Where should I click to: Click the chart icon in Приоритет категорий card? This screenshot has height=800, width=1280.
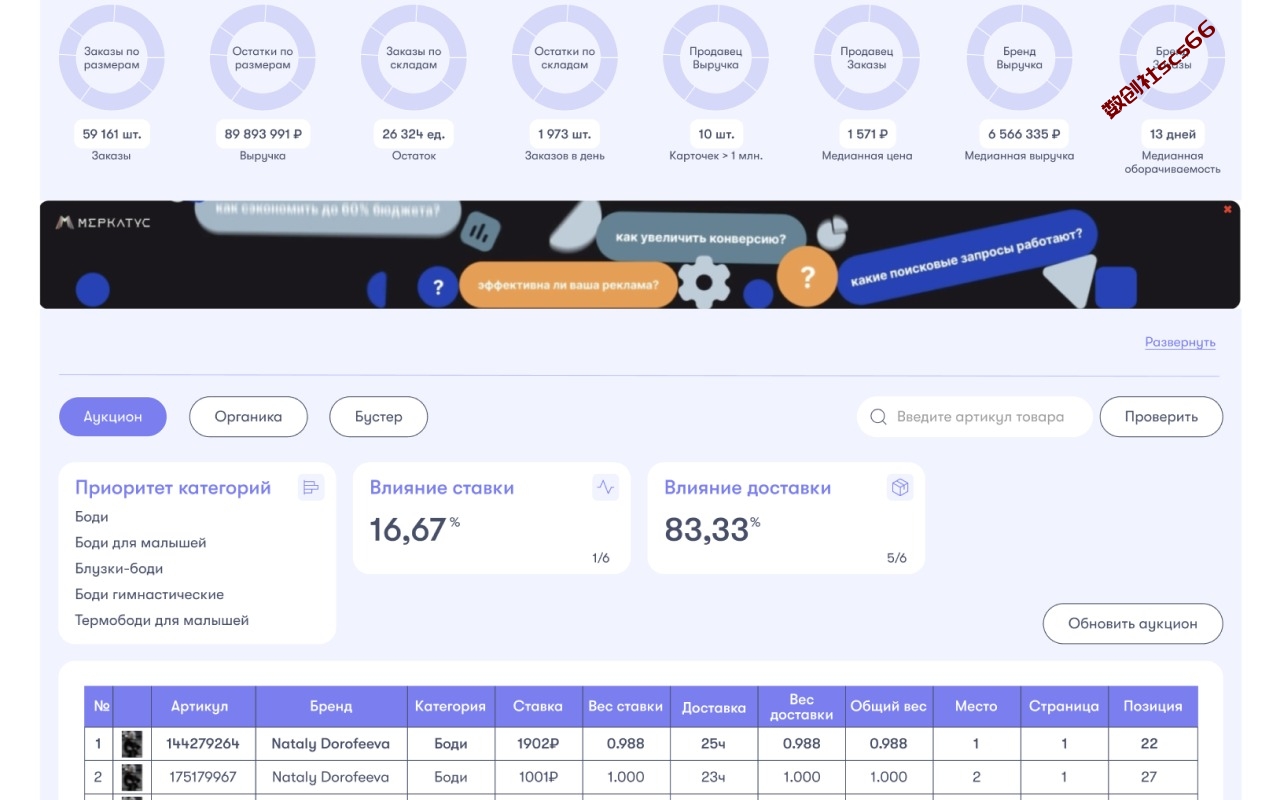tap(311, 488)
